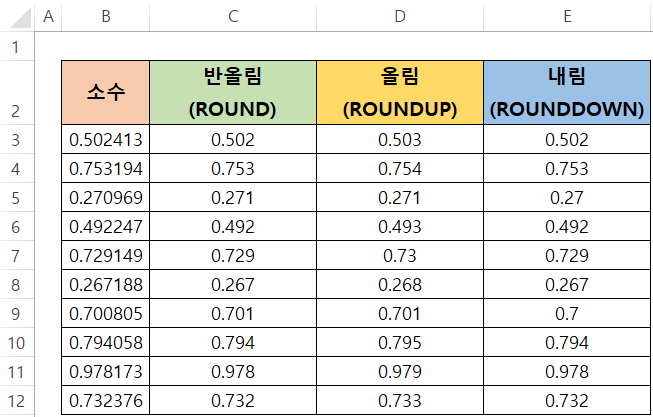The width and height of the screenshot is (653, 417).
Task: Click the 소수 header cell
Action: click(x=105, y=92)
